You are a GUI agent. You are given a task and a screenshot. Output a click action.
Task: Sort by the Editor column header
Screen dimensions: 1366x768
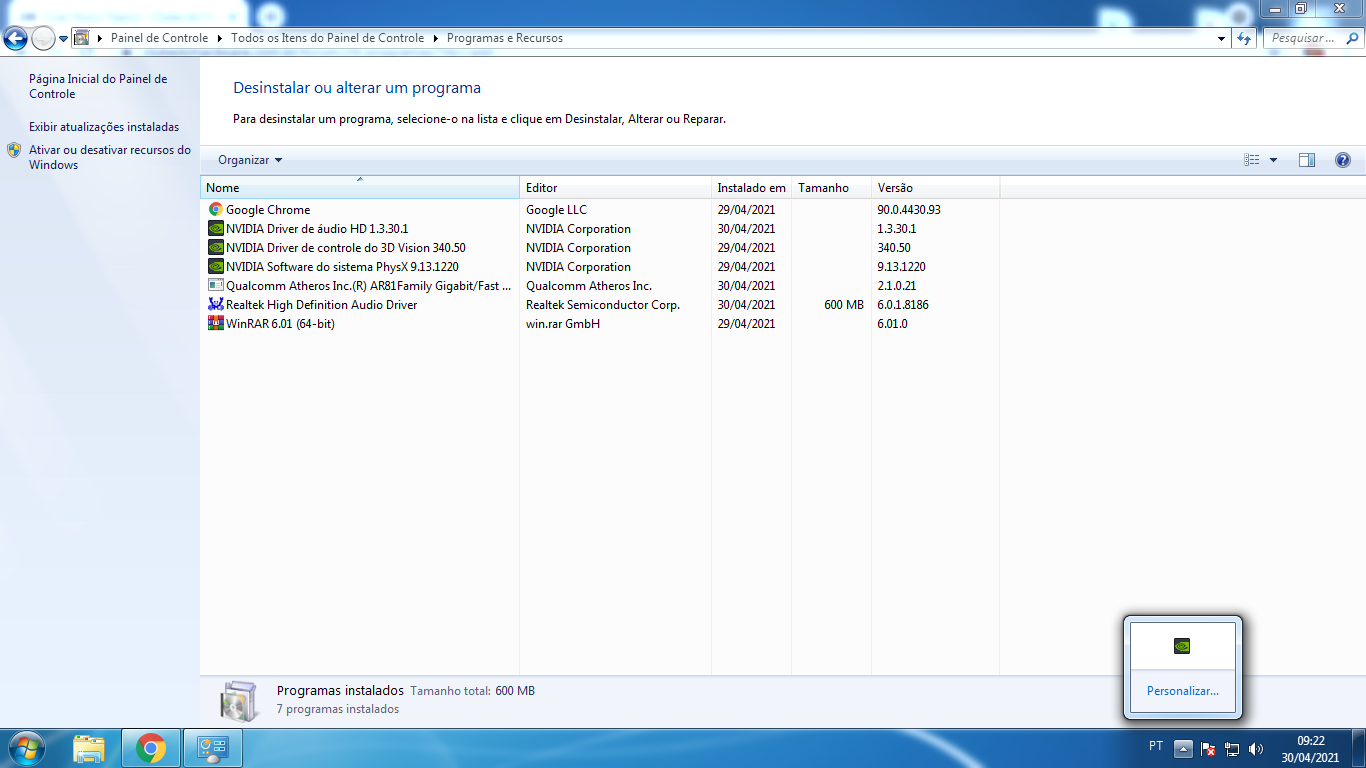(x=615, y=188)
